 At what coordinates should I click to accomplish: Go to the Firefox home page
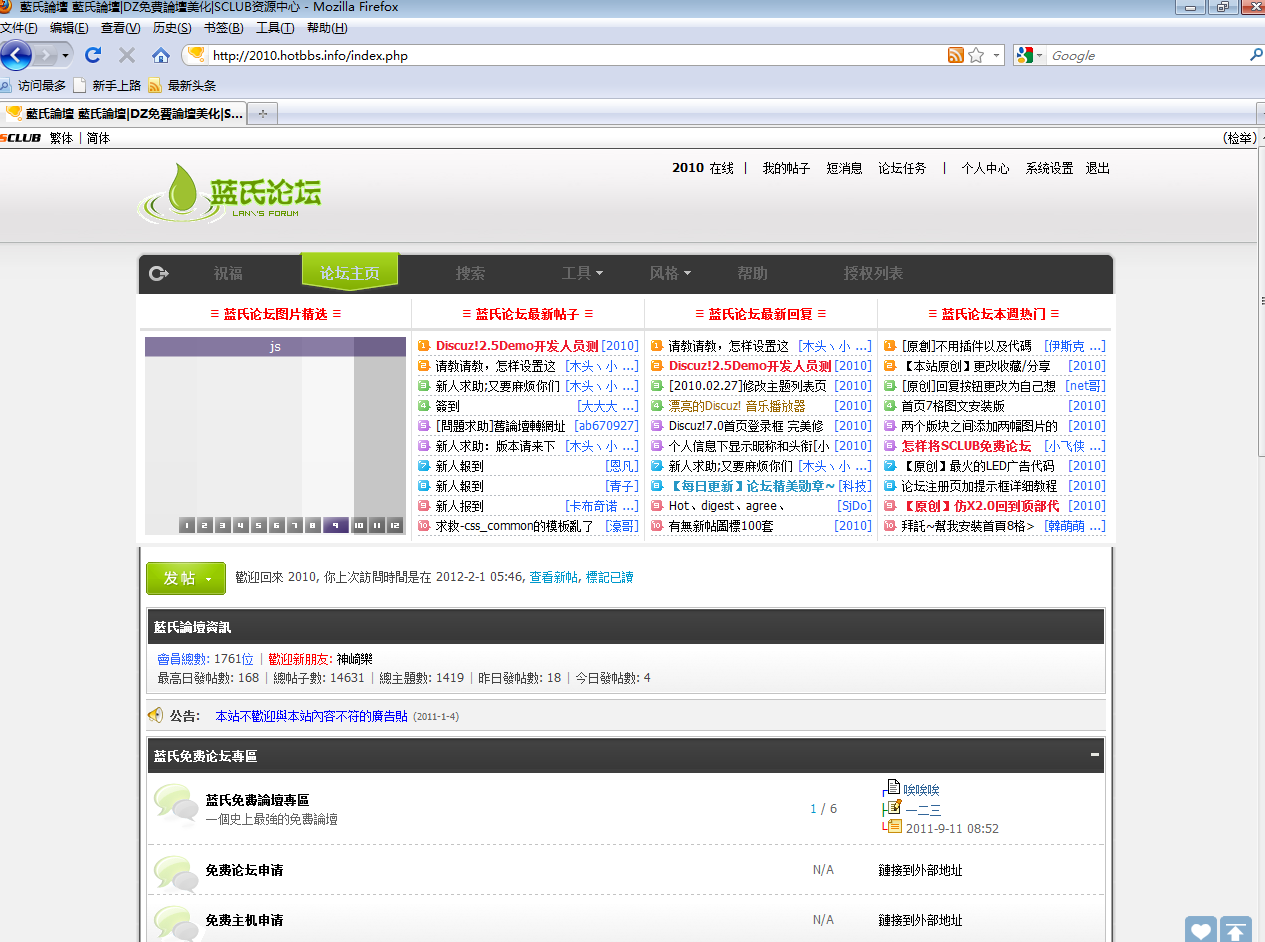click(x=160, y=55)
